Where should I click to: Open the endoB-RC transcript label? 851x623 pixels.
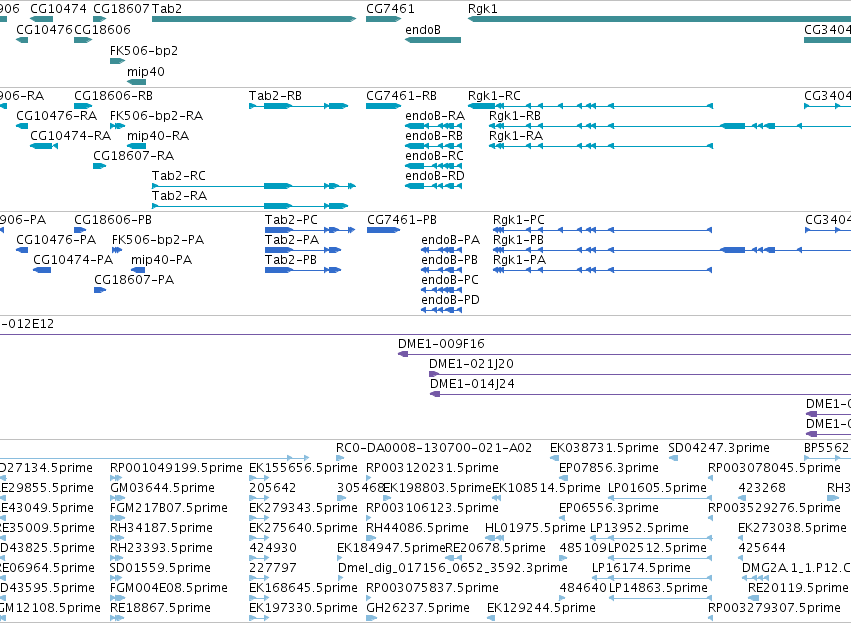[x=434, y=156]
